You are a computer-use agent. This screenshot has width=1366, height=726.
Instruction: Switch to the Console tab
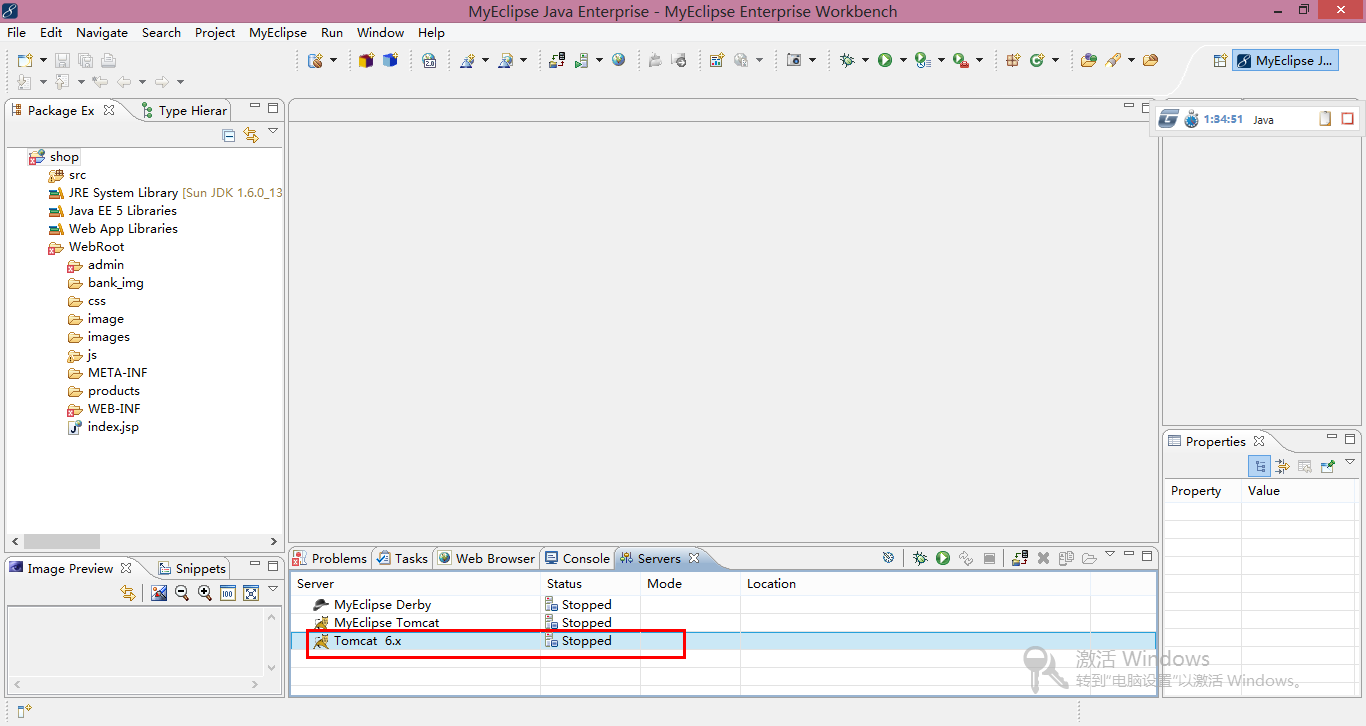(577, 558)
